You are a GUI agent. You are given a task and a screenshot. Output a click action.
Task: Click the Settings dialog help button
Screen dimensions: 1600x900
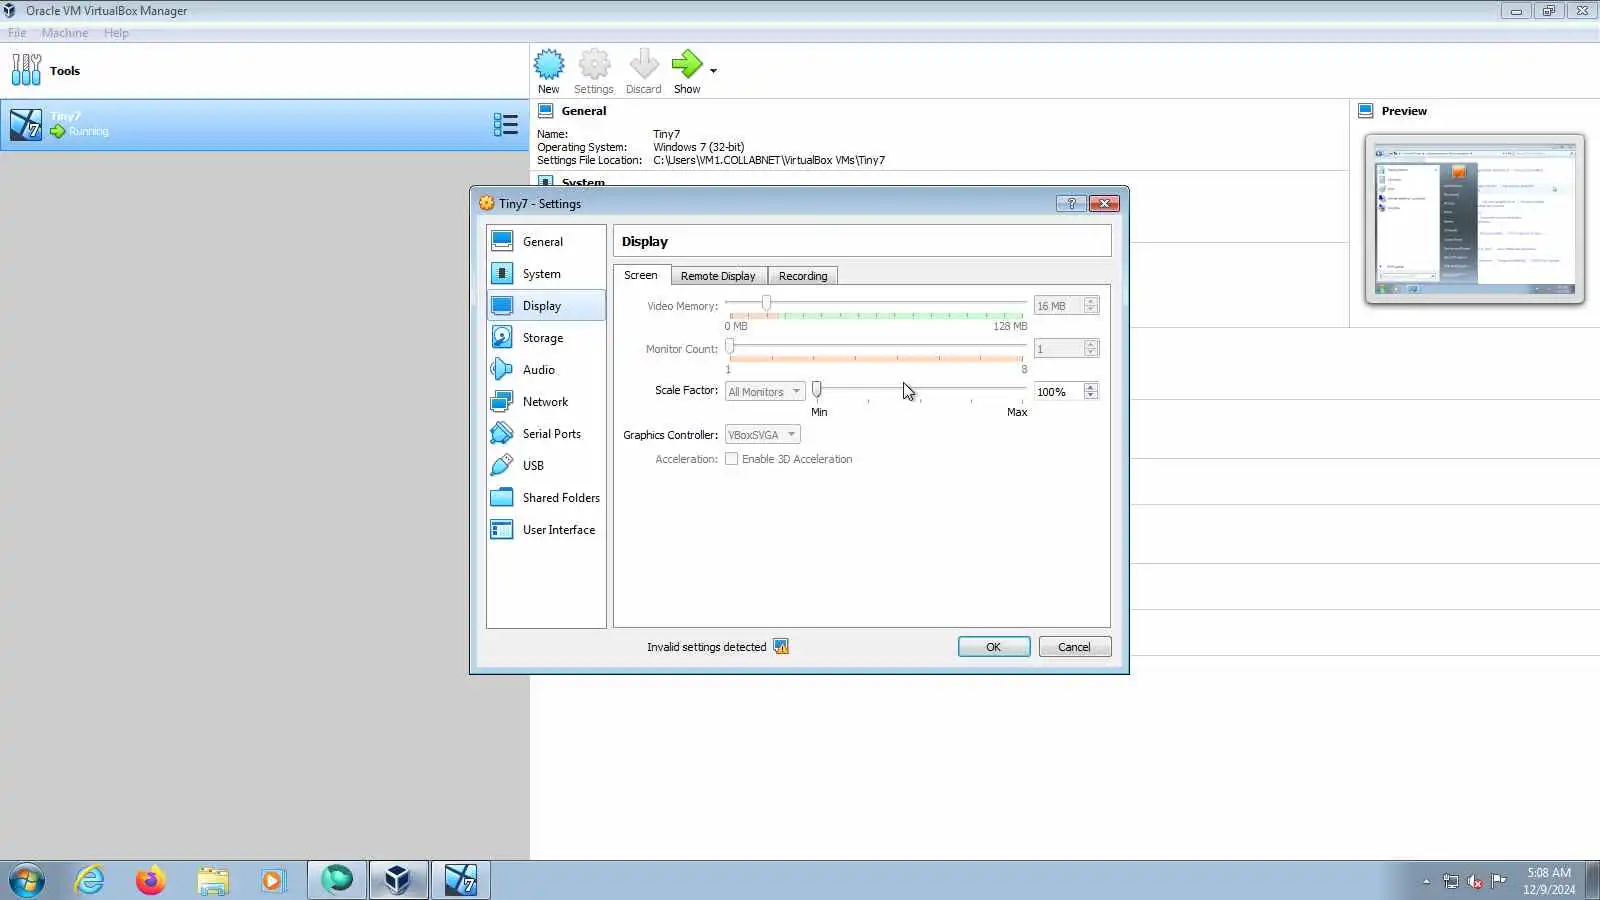pyautogui.click(x=1071, y=203)
